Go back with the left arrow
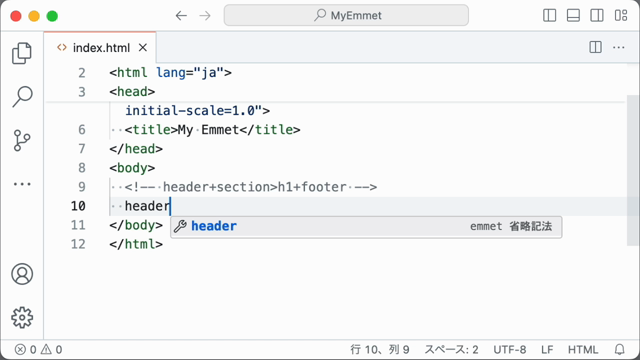640x360 pixels. [x=181, y=16]
